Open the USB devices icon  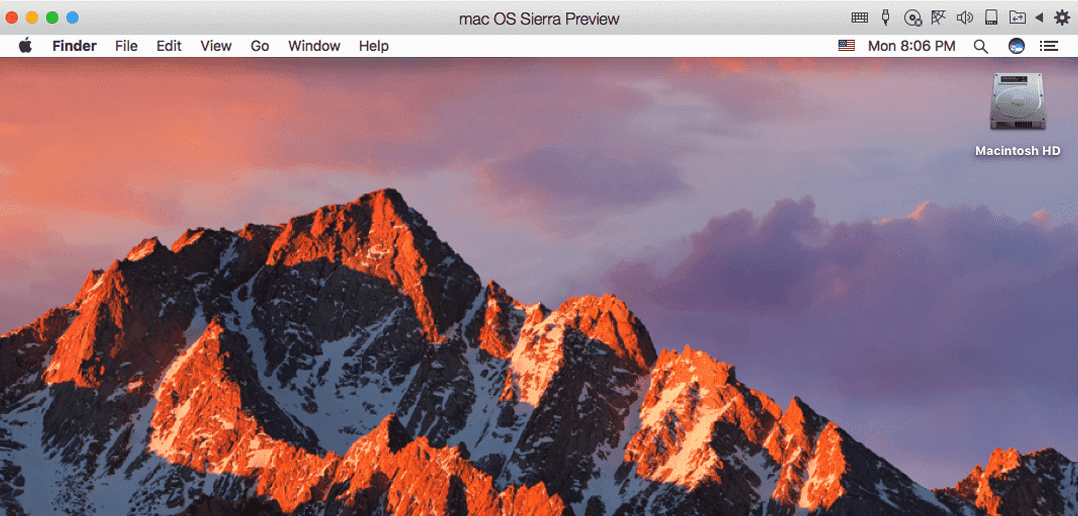tap(886, 17)
